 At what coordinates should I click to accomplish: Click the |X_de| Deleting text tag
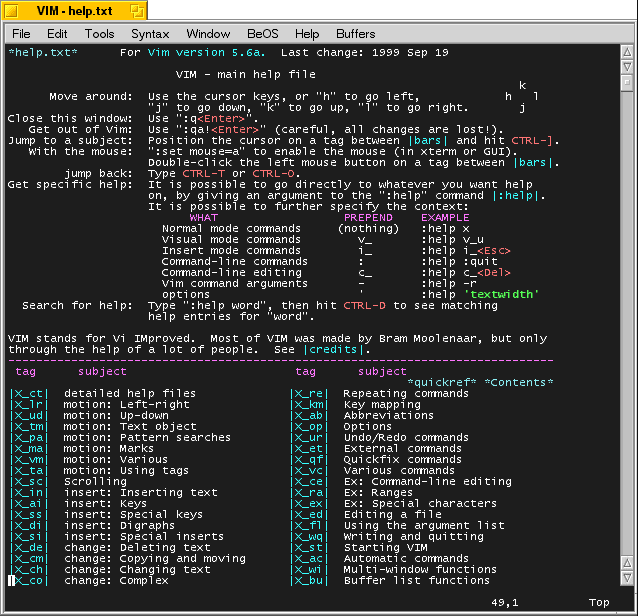(29, 547)
